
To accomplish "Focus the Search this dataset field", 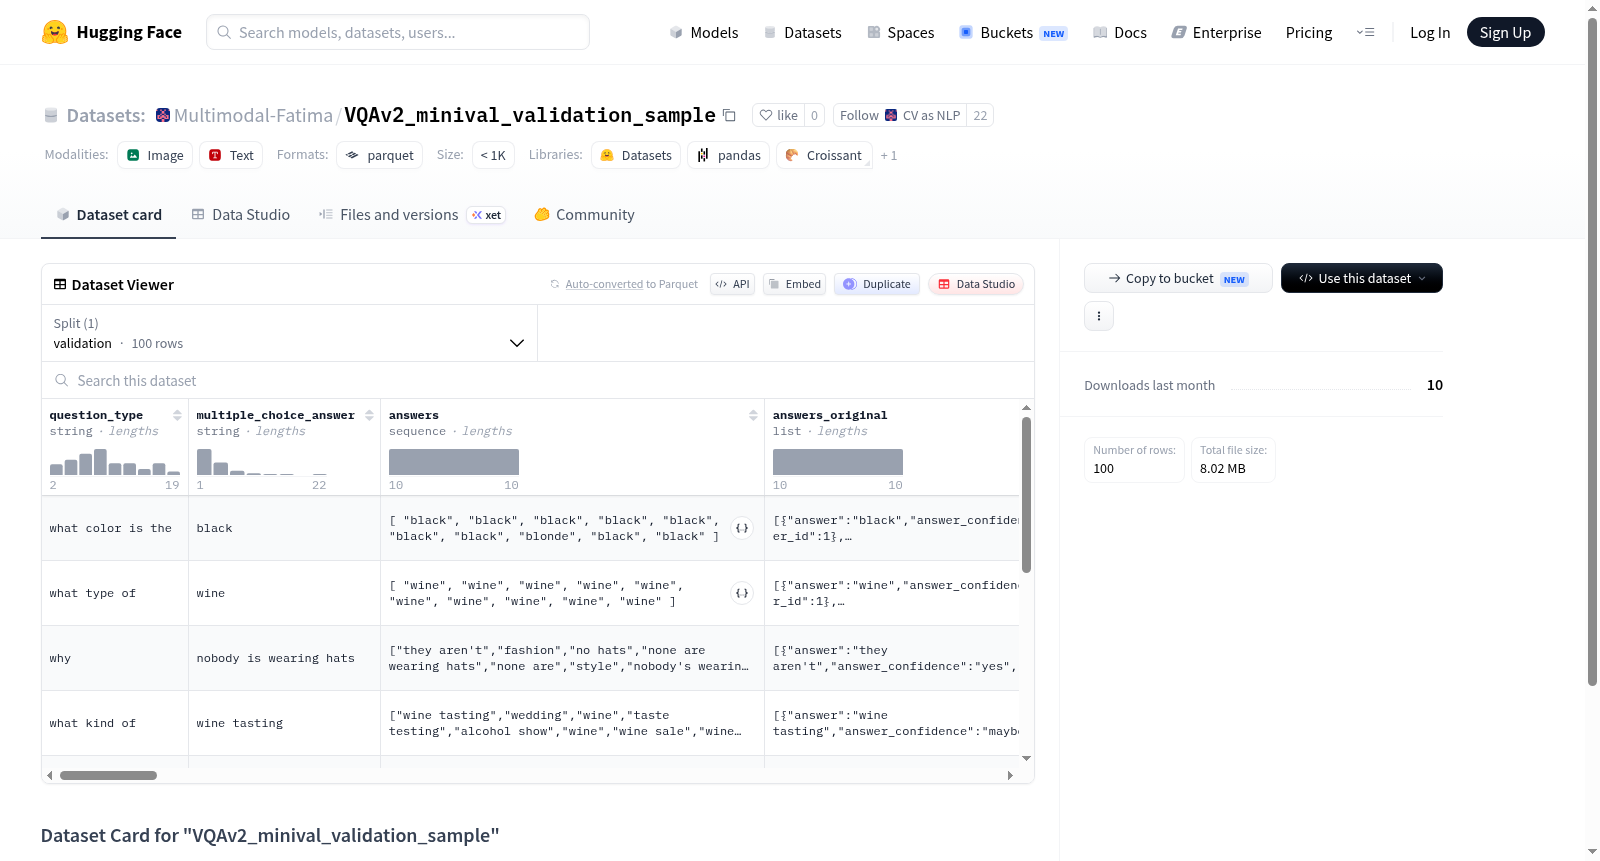I will pos(538,380).
